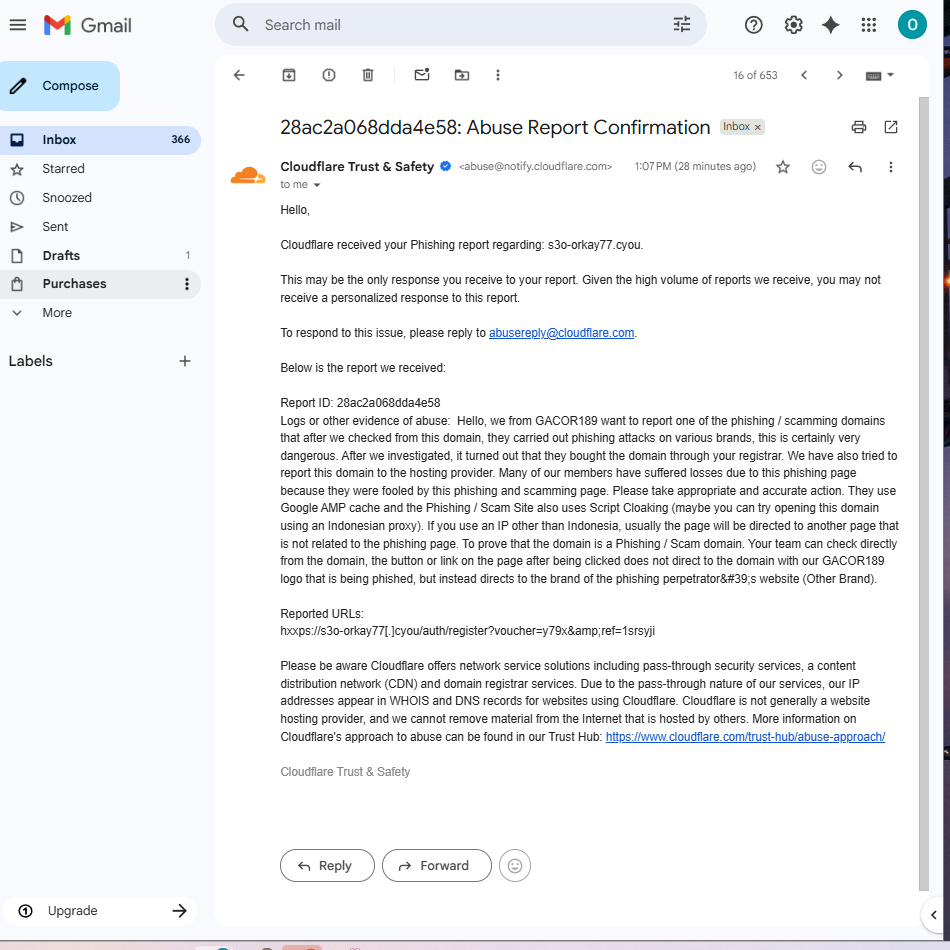950x950 pixels.
Task: Create new label with plus icon
Action: (x=185, y=362)
